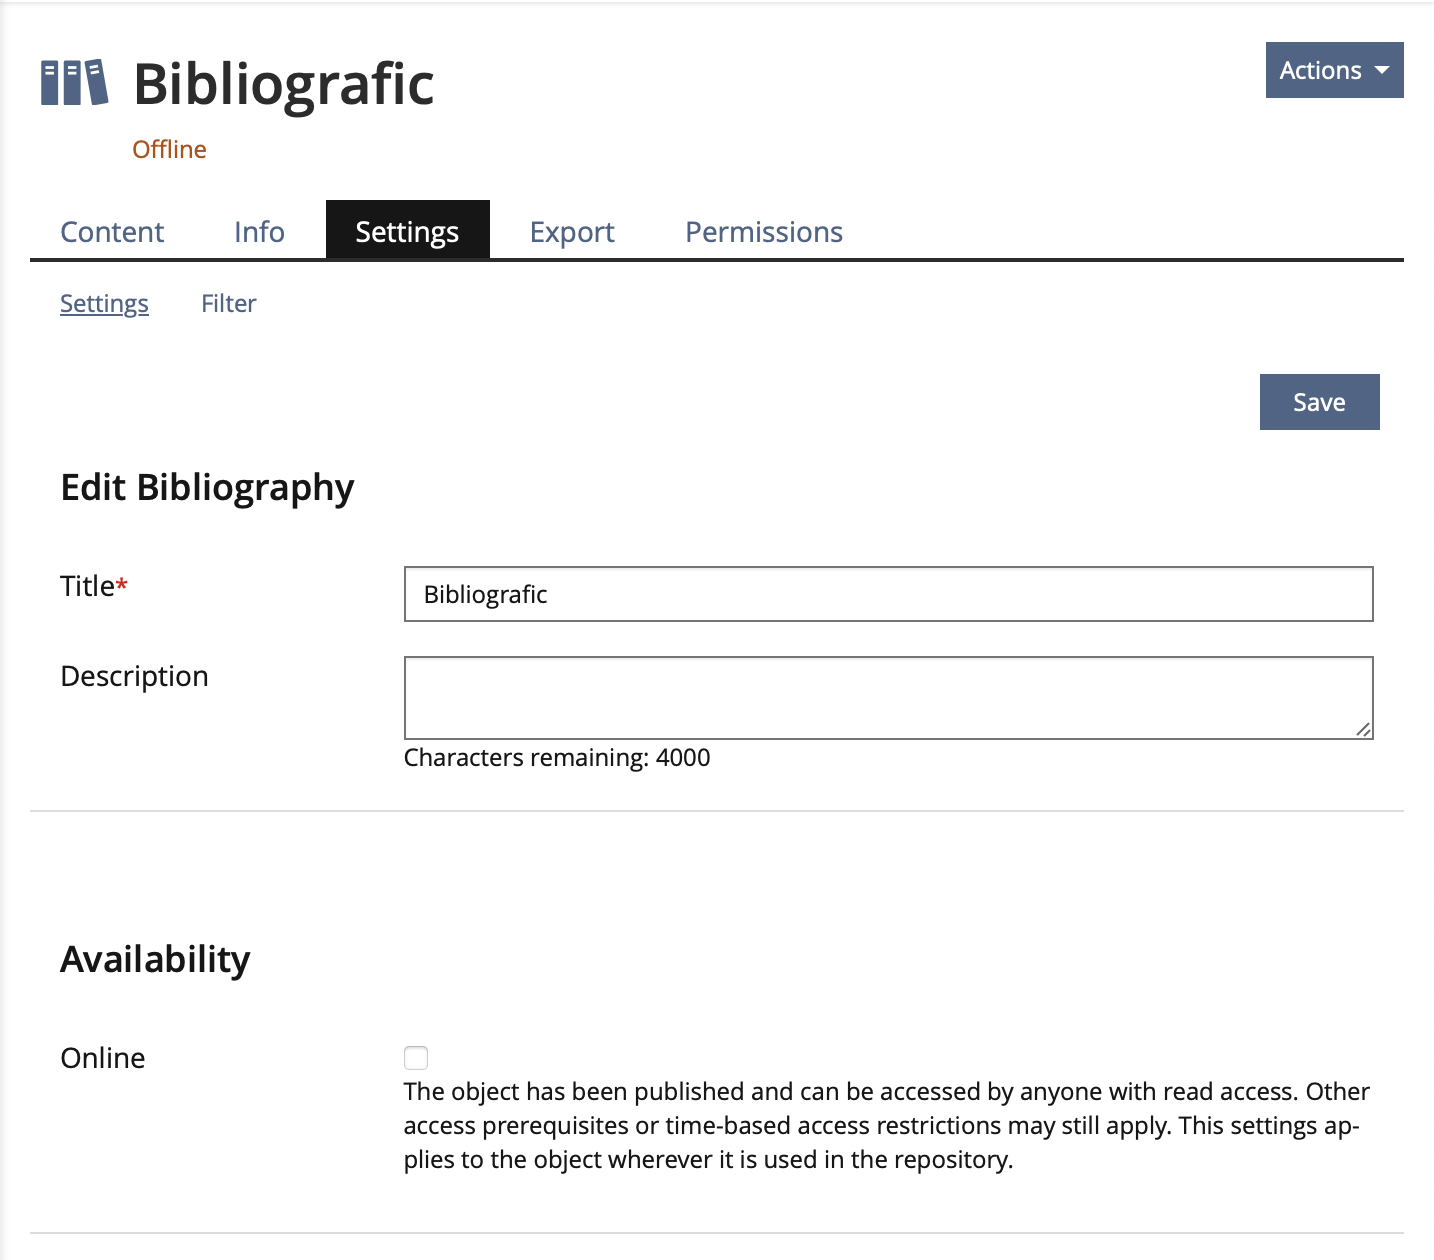Focus the Title input field
Viewport: 1434px width, 1260px height.
click(x=888, y=594)
